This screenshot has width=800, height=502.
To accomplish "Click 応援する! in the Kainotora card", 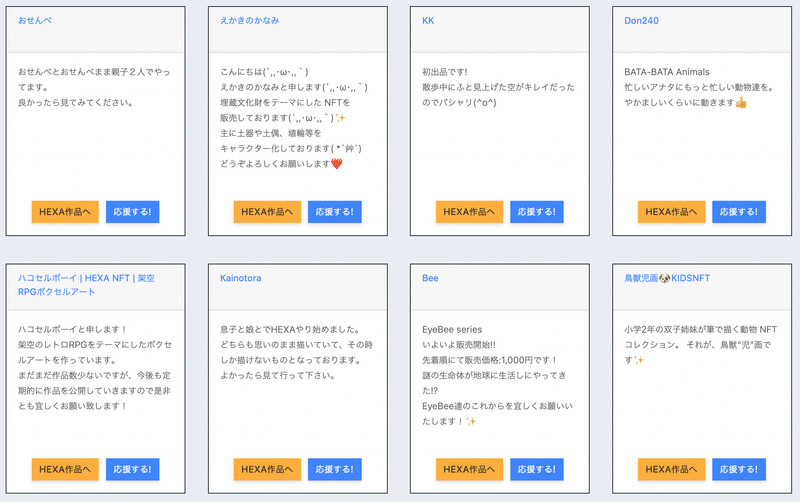I will point(335,469).
